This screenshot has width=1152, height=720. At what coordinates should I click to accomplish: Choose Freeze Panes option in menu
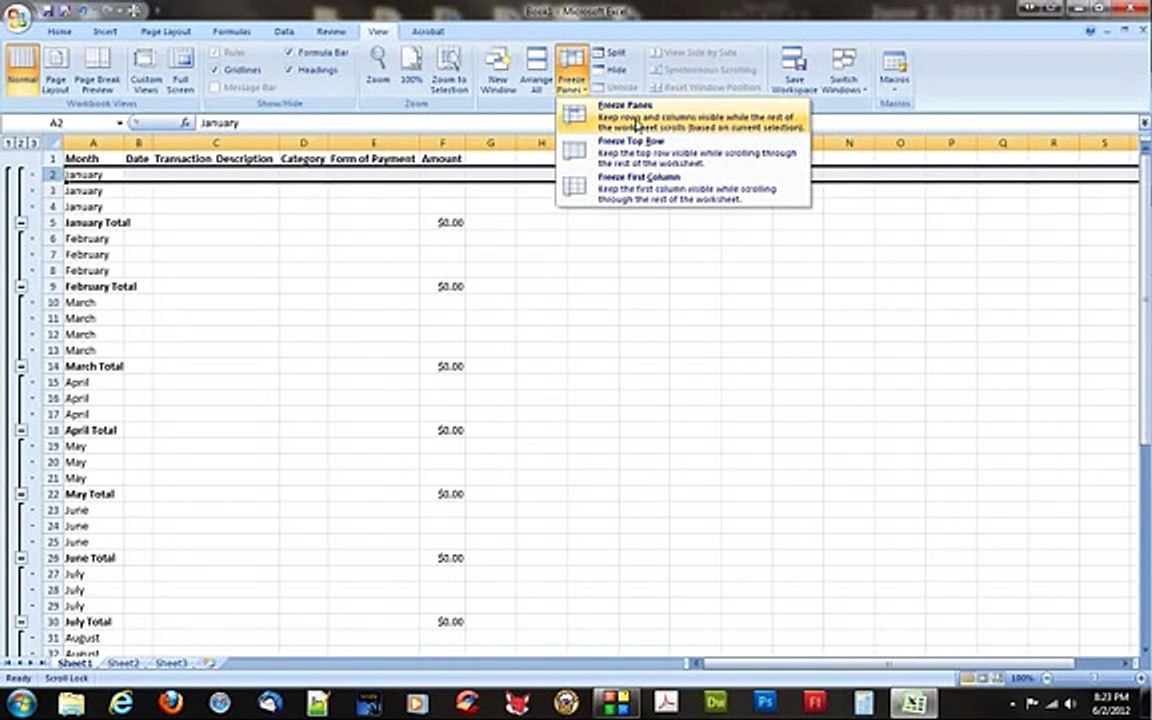click(683, 116)
